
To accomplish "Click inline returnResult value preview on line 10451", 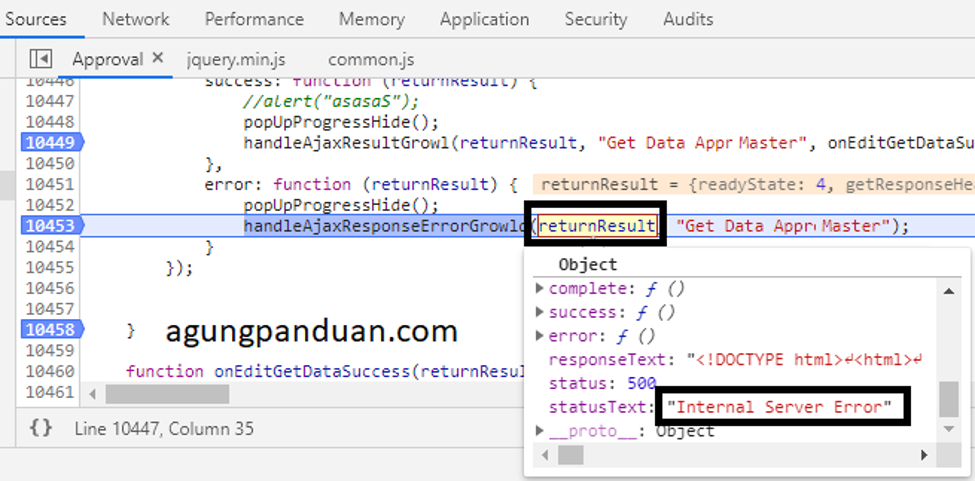I will click(x=754, y=184).
